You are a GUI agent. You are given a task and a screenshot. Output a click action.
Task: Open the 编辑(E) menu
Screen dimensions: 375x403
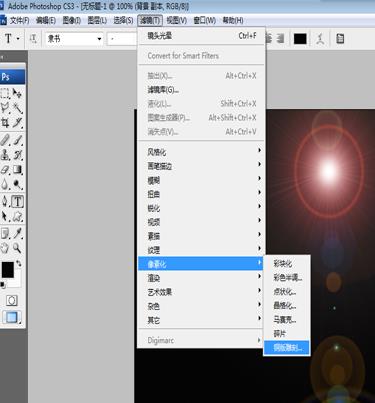tap(46, 21)
